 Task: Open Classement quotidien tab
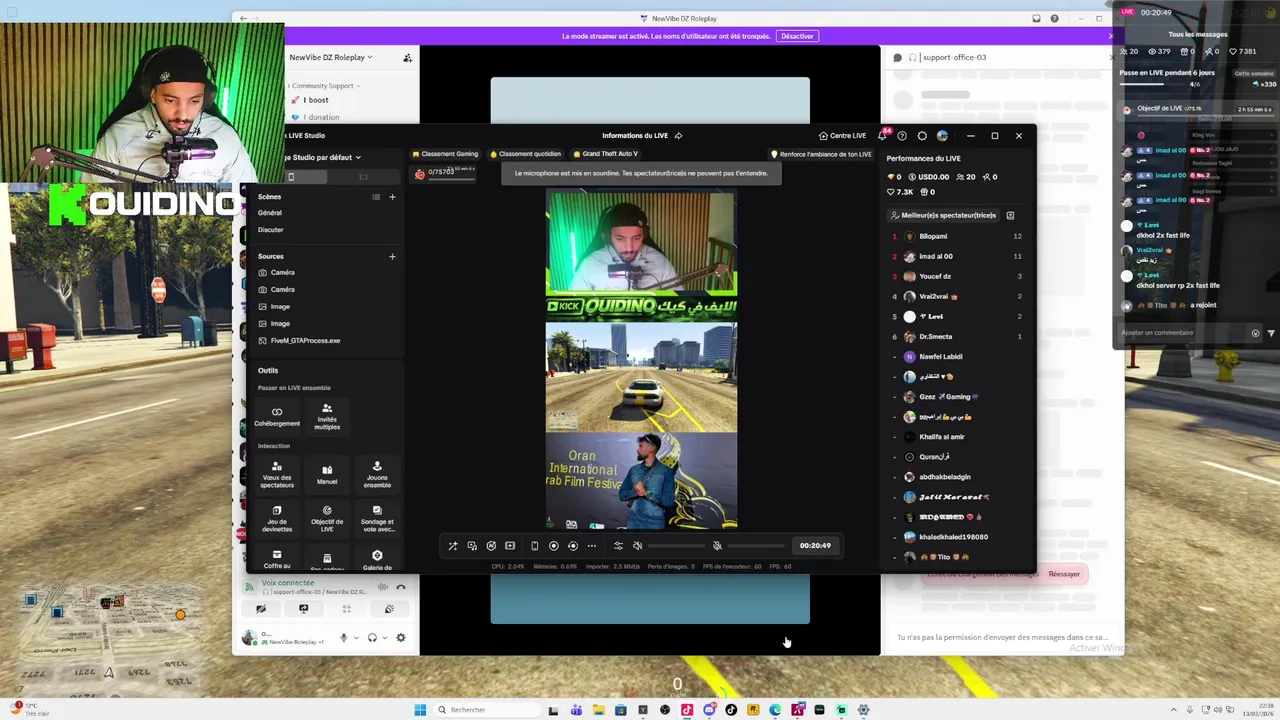coord(526,154)
